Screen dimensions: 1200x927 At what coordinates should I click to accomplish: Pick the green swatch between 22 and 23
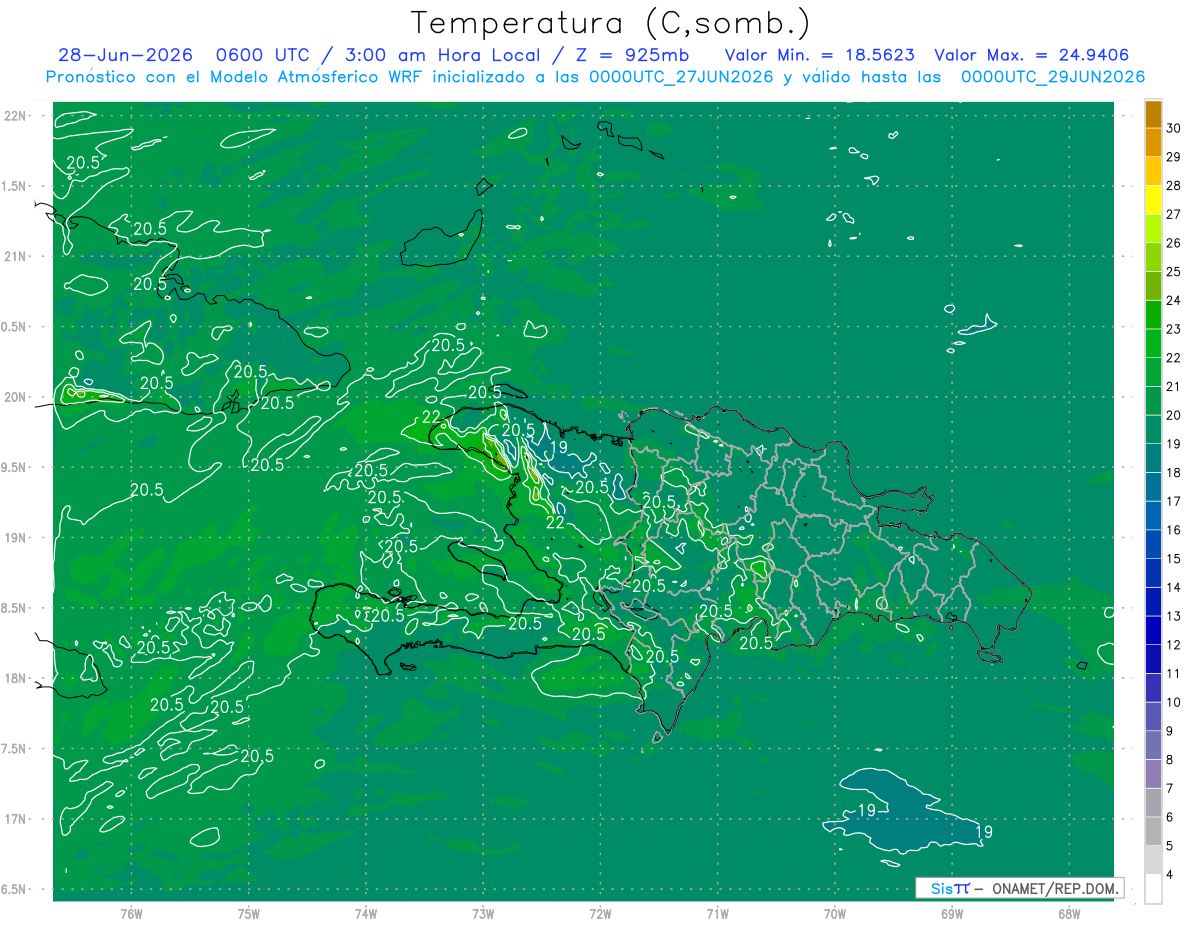(1153, 344)
